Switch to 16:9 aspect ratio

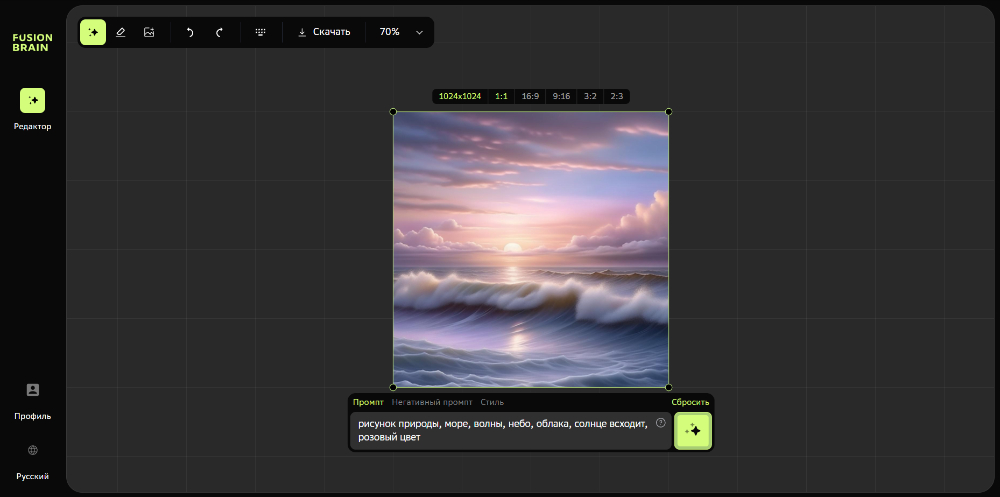point(530,97)
